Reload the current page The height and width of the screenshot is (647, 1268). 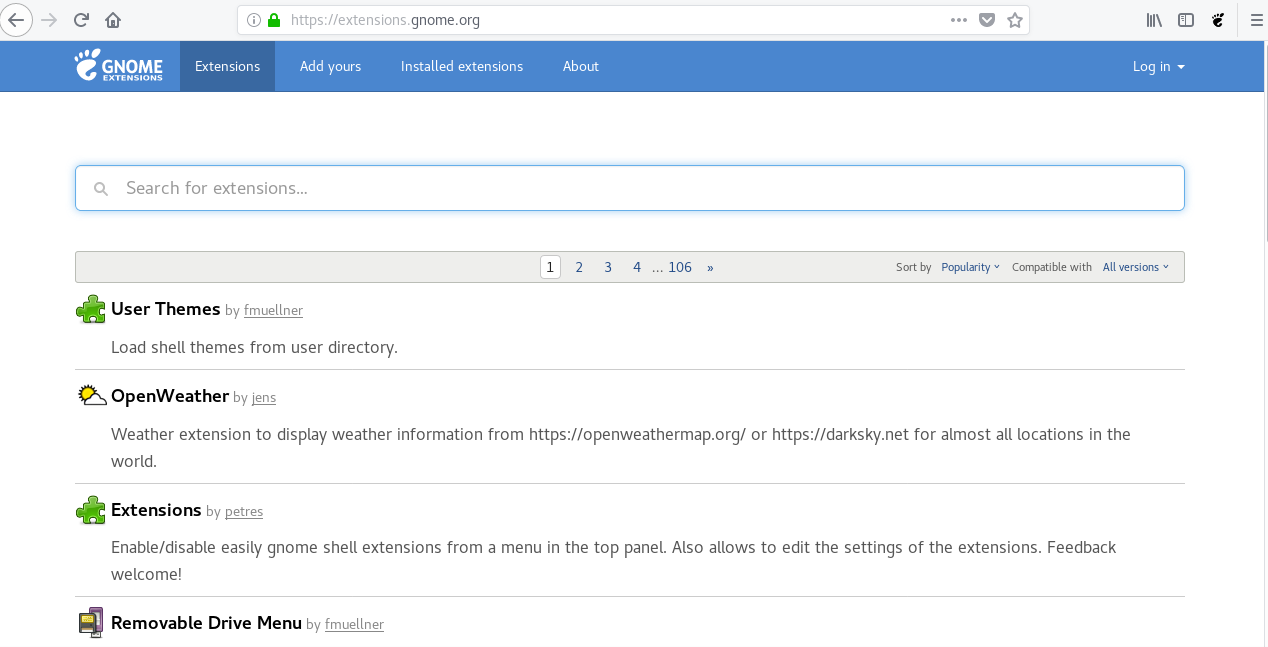point(81,19)
